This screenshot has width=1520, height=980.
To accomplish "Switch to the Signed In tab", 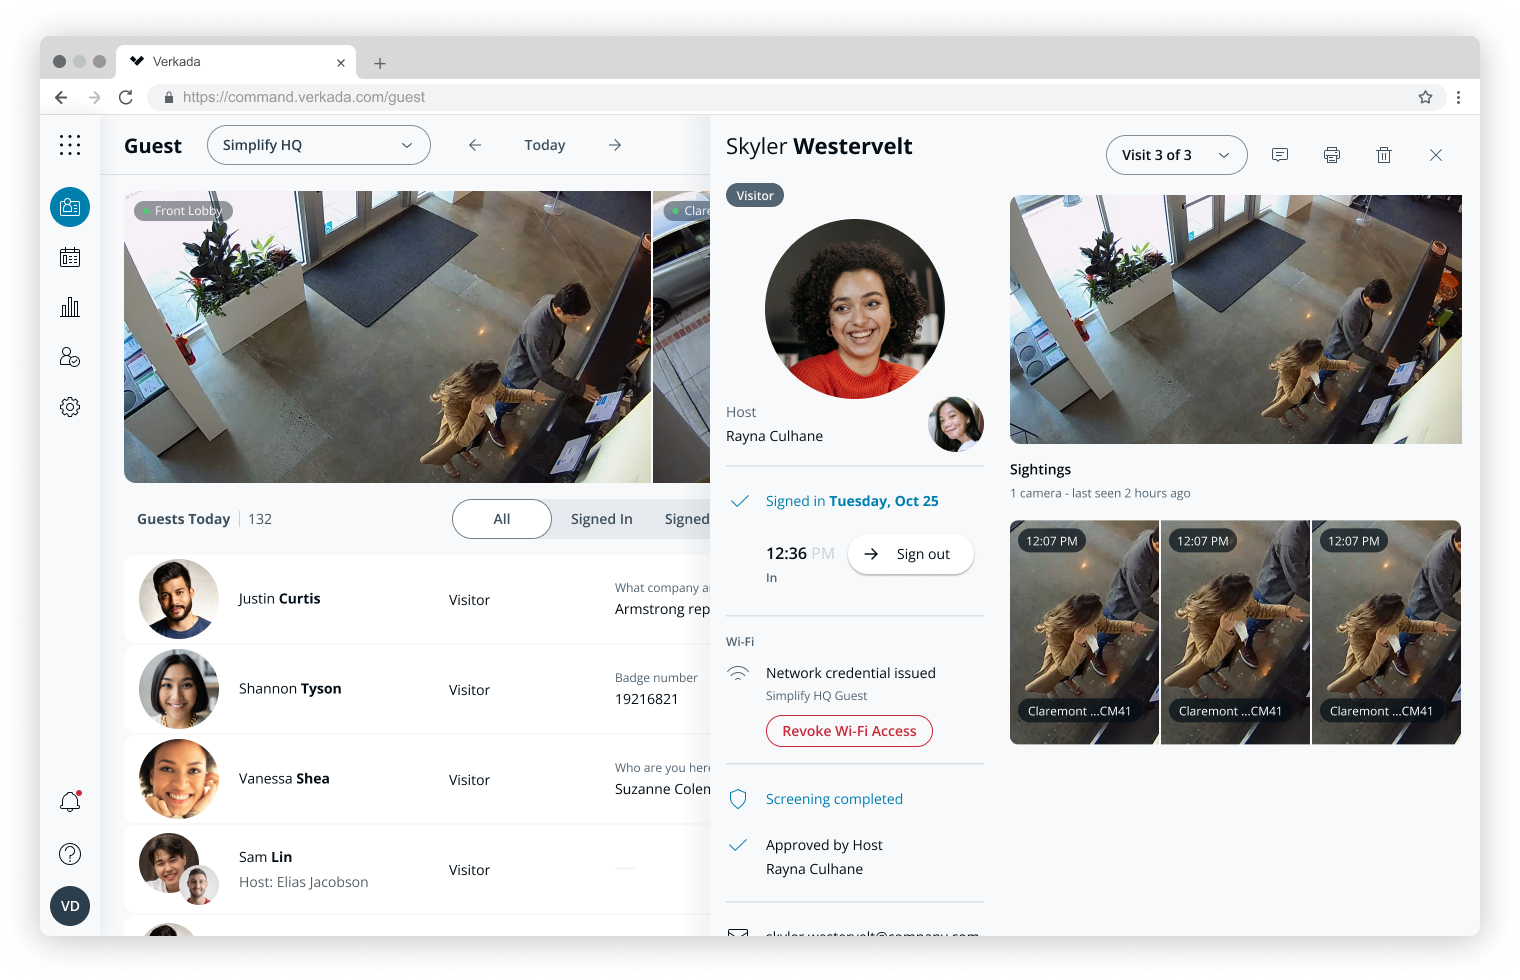I will [601, 519].
